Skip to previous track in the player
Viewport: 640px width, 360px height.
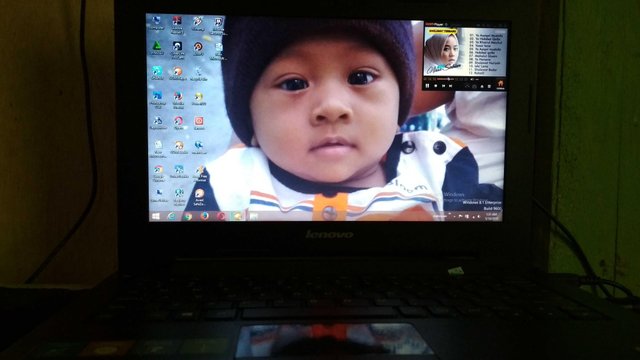443,86
